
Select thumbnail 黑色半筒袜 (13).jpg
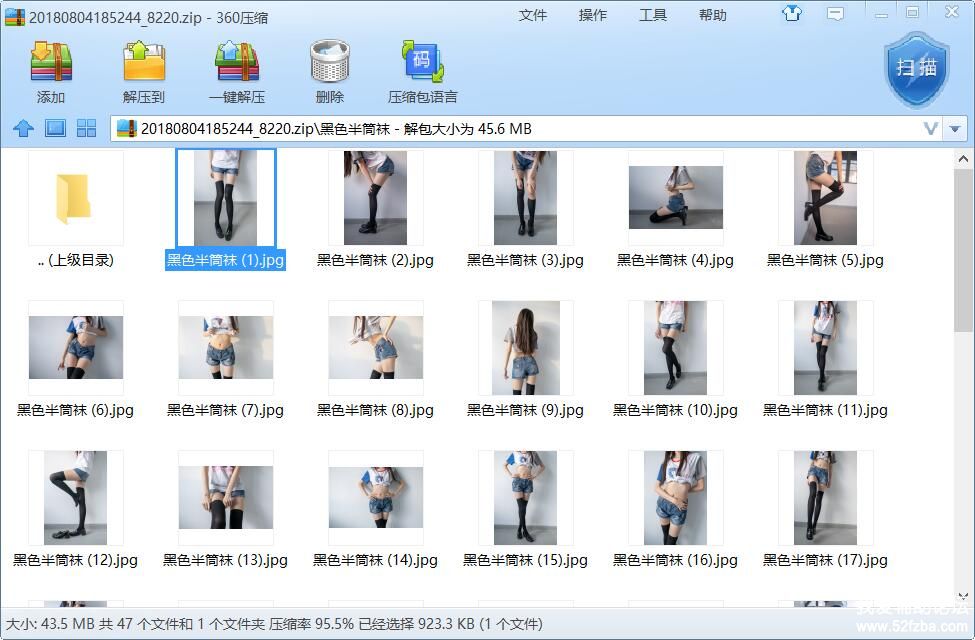pyautogui.click(x=226, y=497)
